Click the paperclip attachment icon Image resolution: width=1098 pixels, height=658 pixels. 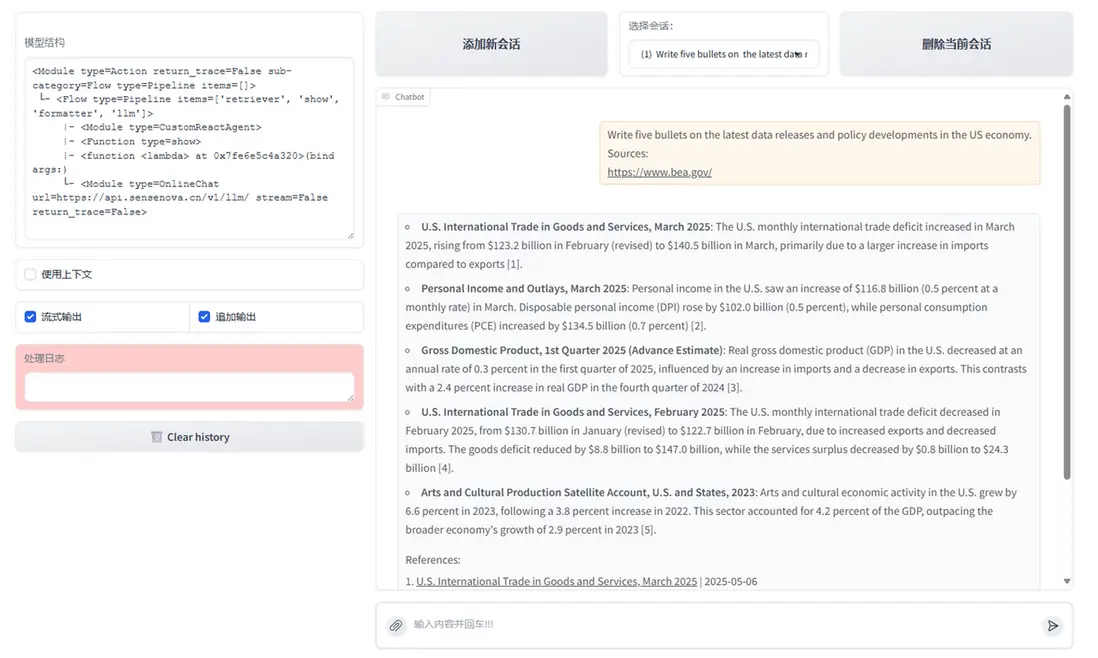click(396, 625)
